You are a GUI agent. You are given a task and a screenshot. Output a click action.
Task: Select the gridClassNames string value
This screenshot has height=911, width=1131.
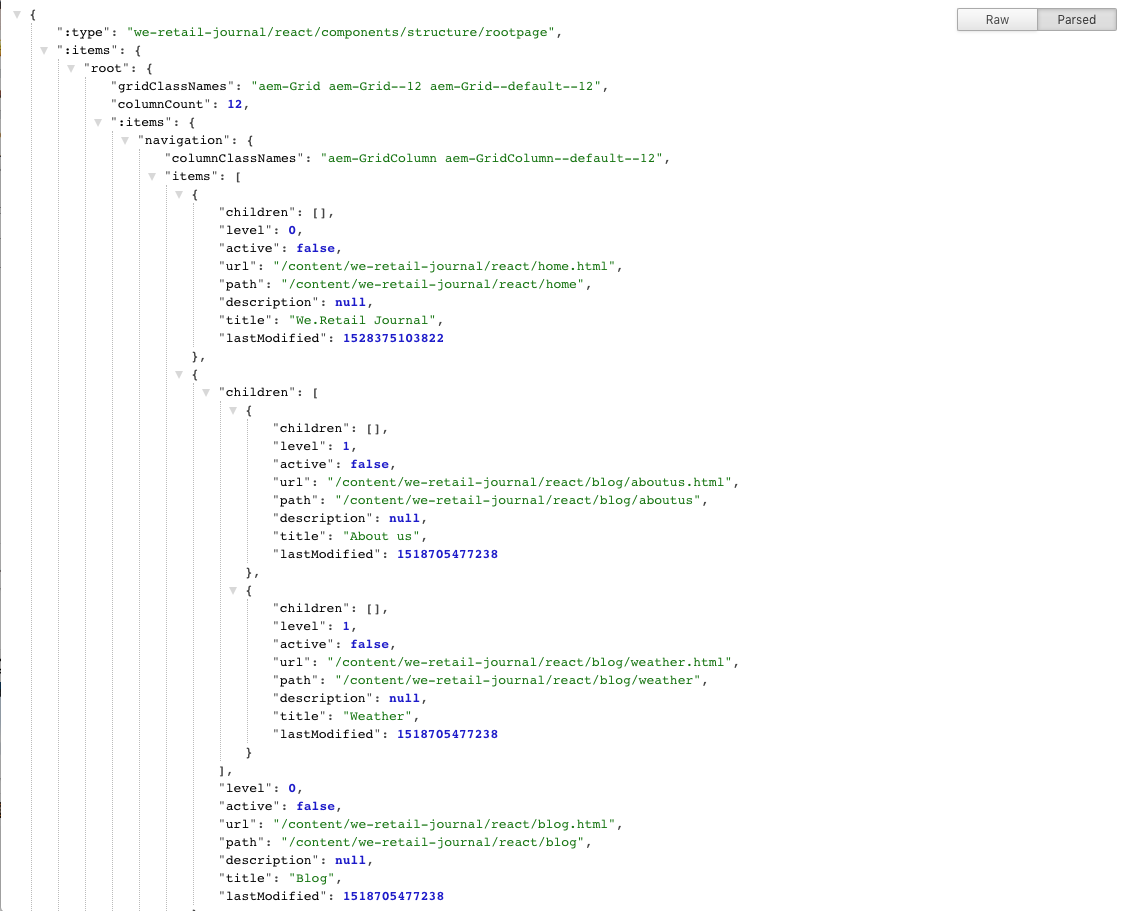(426, 87)
